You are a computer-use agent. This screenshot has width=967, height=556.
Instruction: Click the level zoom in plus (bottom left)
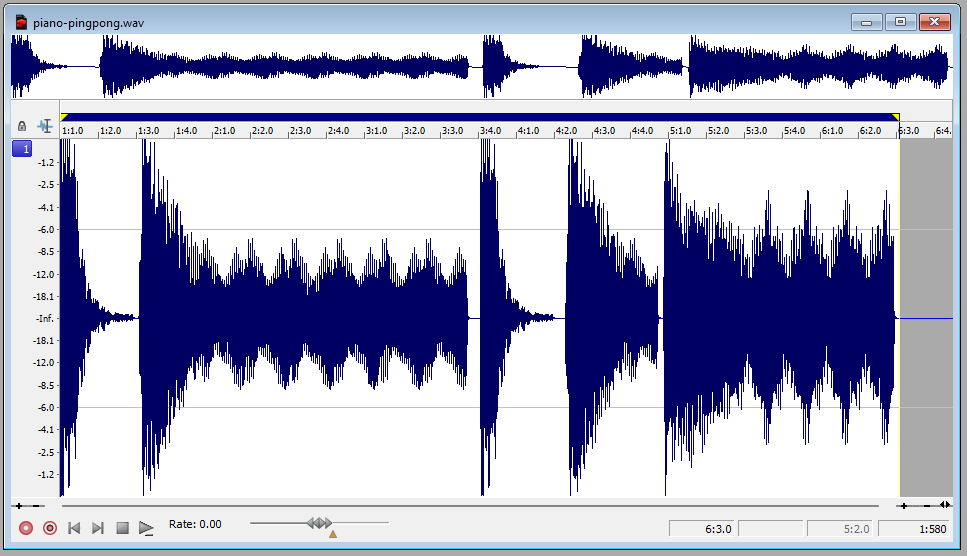(19, 506)
